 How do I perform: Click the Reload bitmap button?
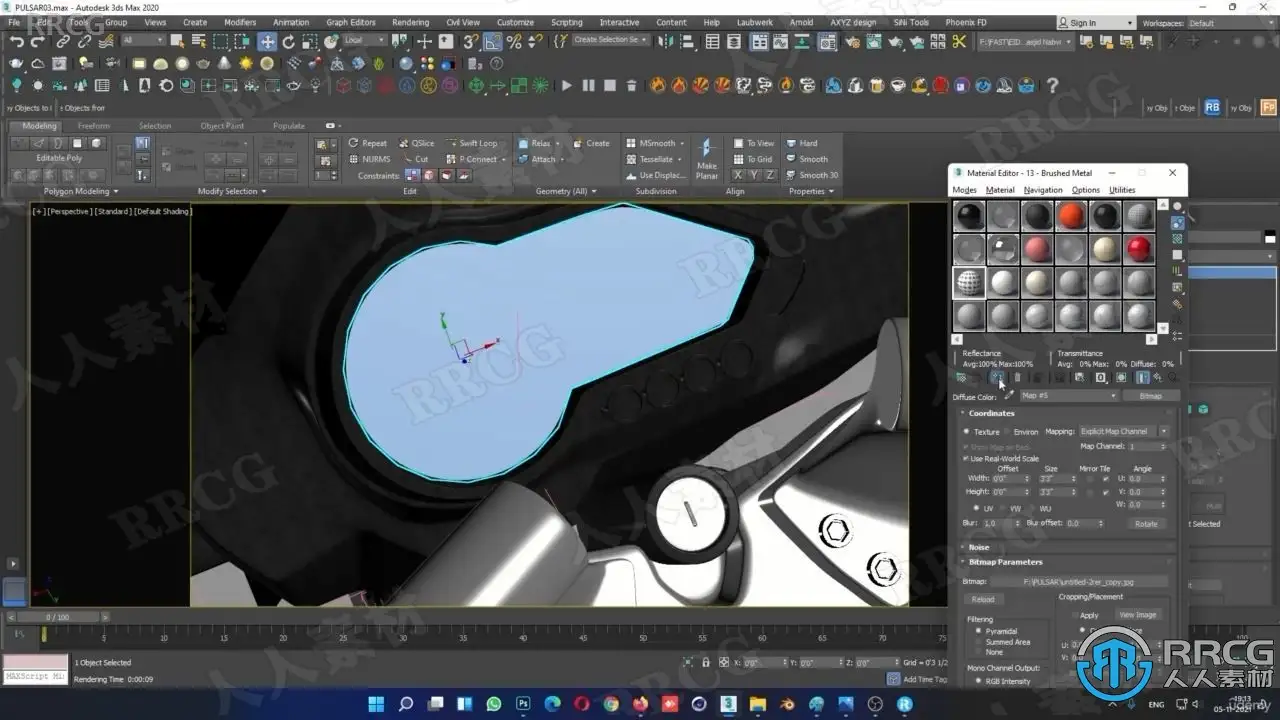click(x=983, y=599)
